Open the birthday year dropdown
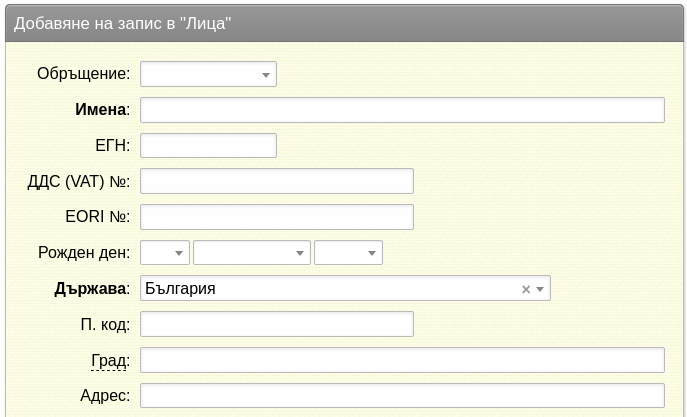 pos(348,253)
